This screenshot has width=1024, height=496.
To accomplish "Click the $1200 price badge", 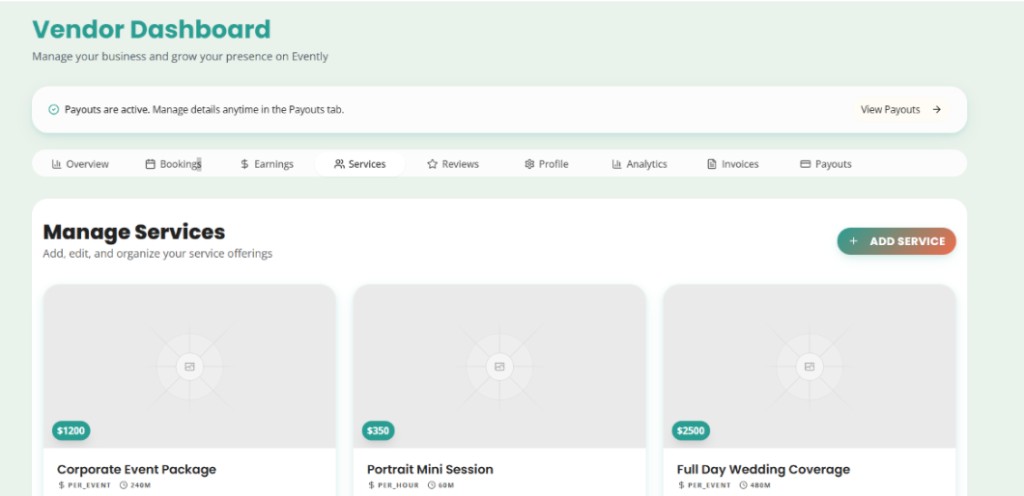I will pos(71,431).
